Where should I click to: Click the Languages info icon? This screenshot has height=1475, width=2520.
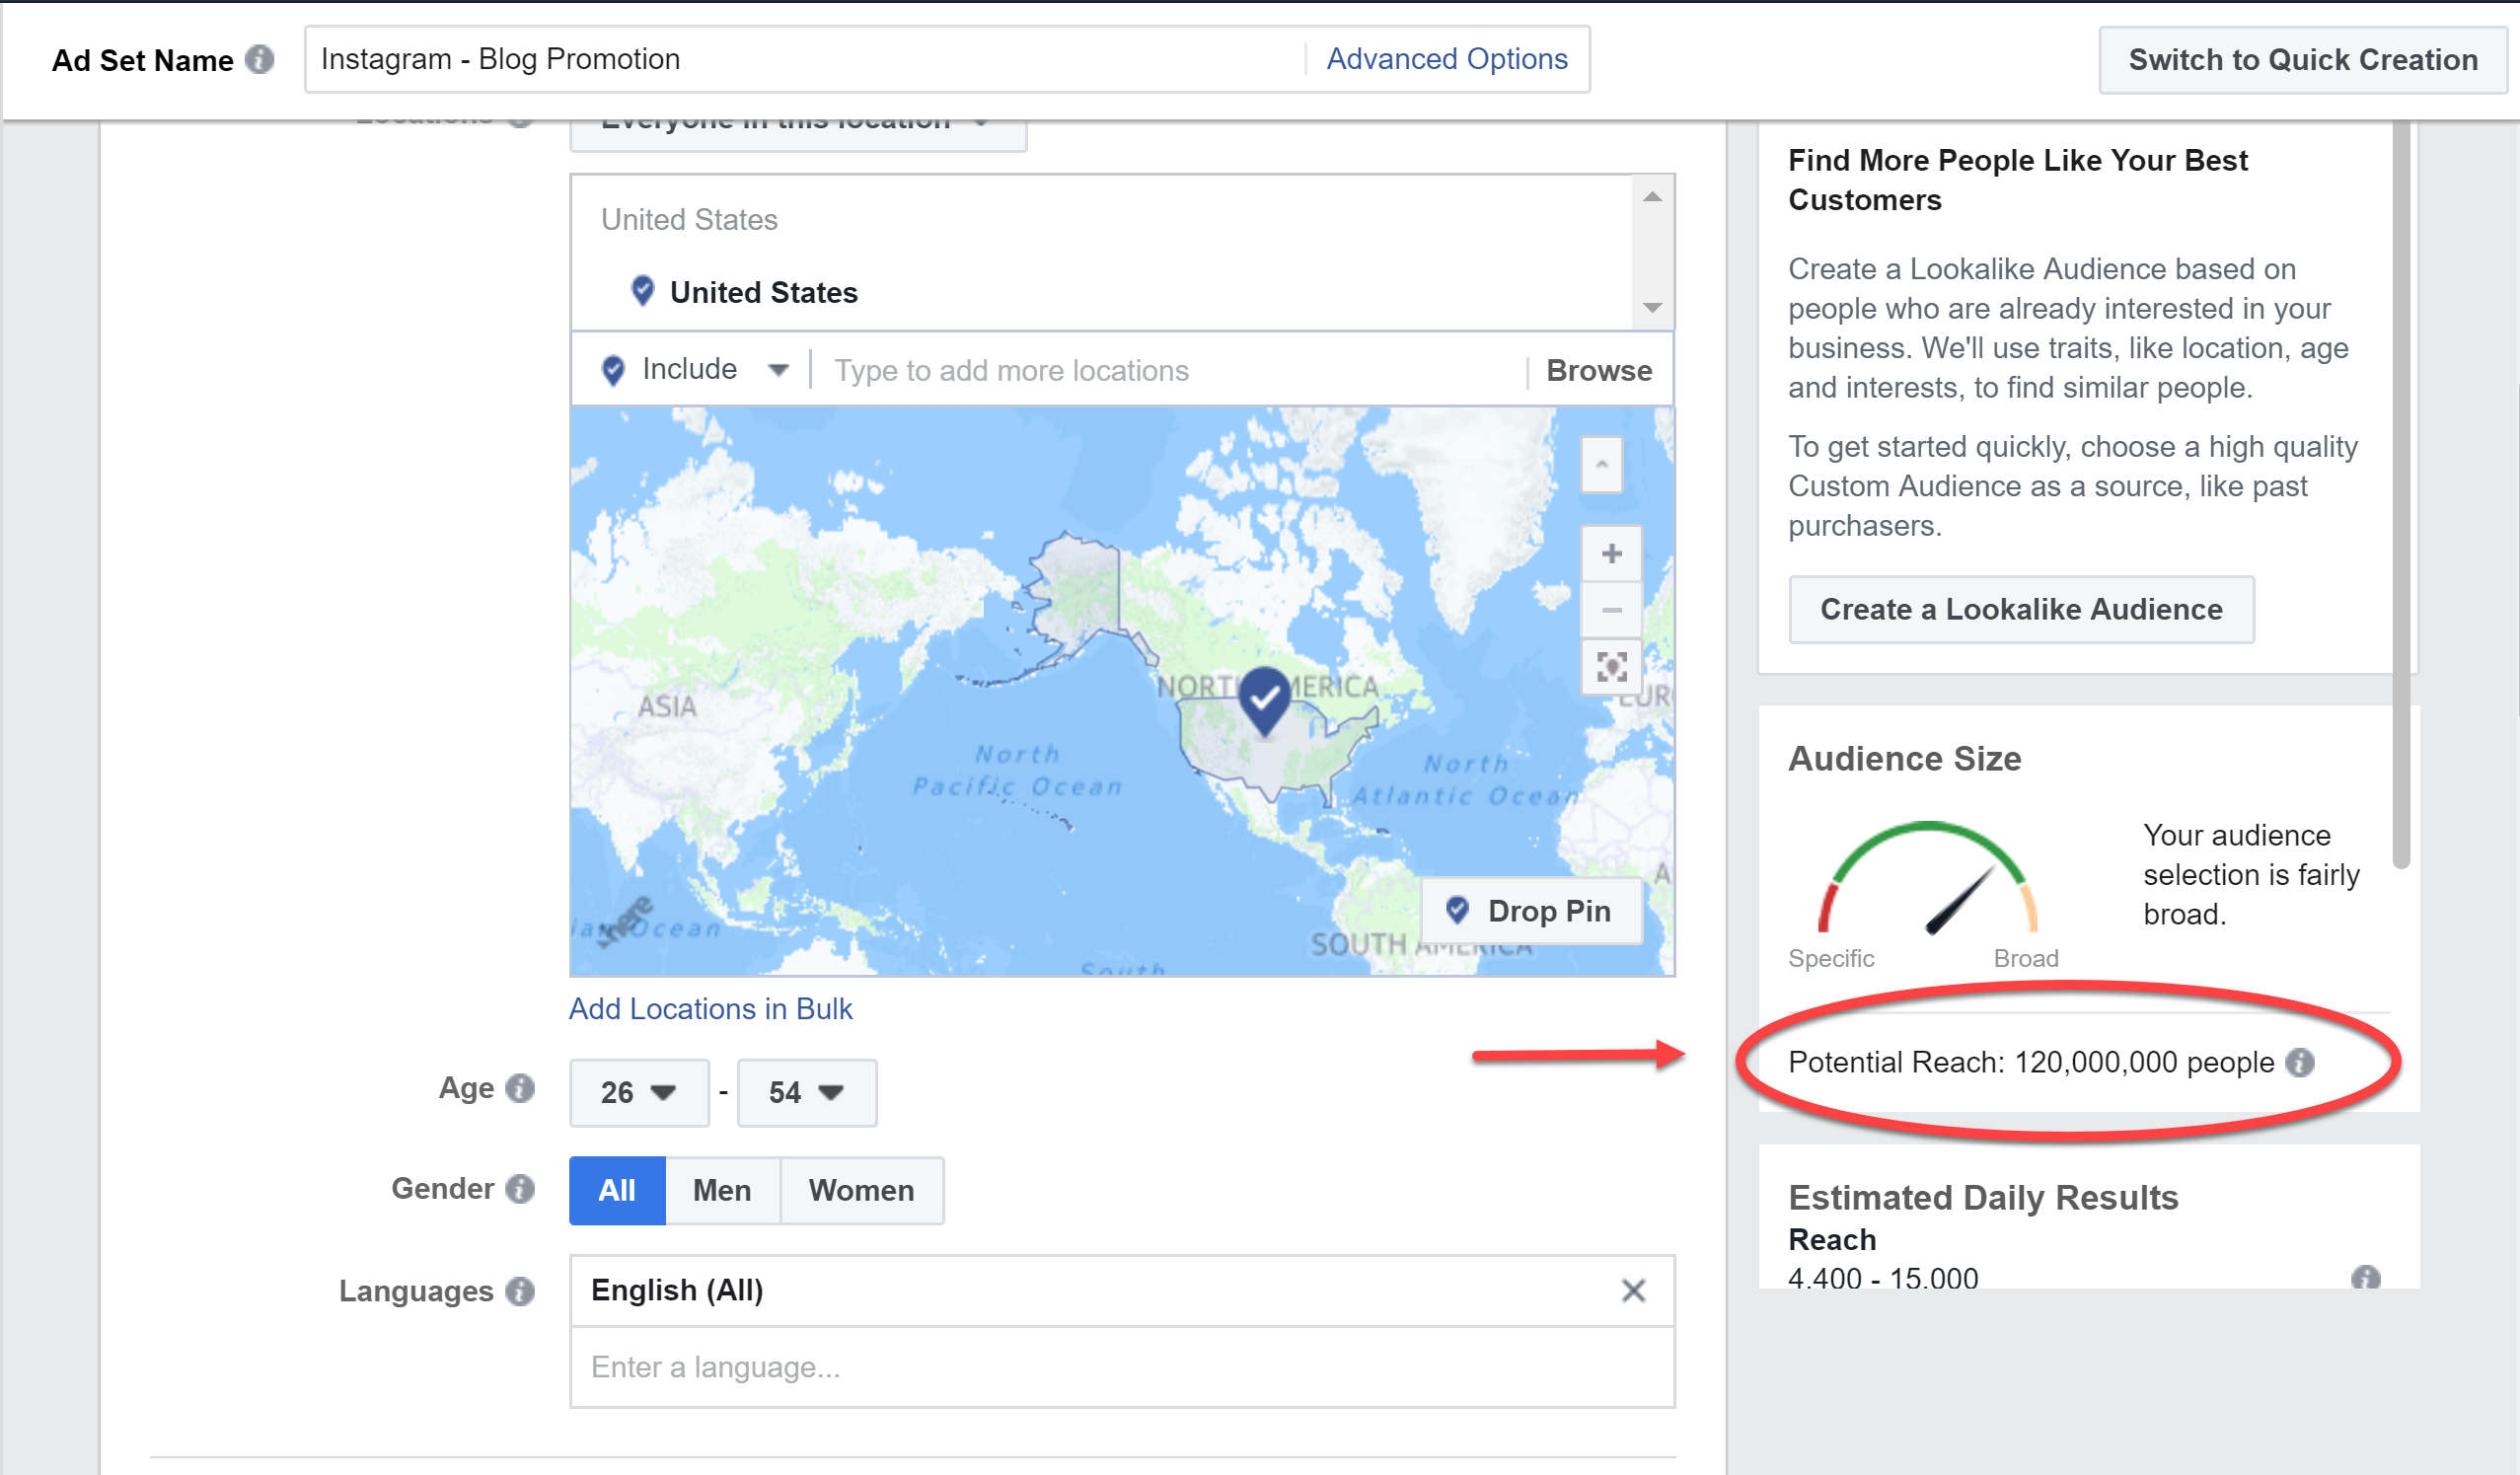[520, 1291]
